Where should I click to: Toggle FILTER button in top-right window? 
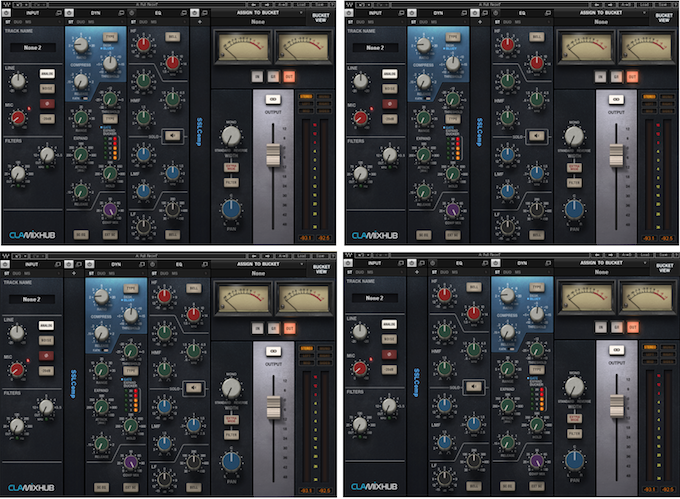pos(574,183)
